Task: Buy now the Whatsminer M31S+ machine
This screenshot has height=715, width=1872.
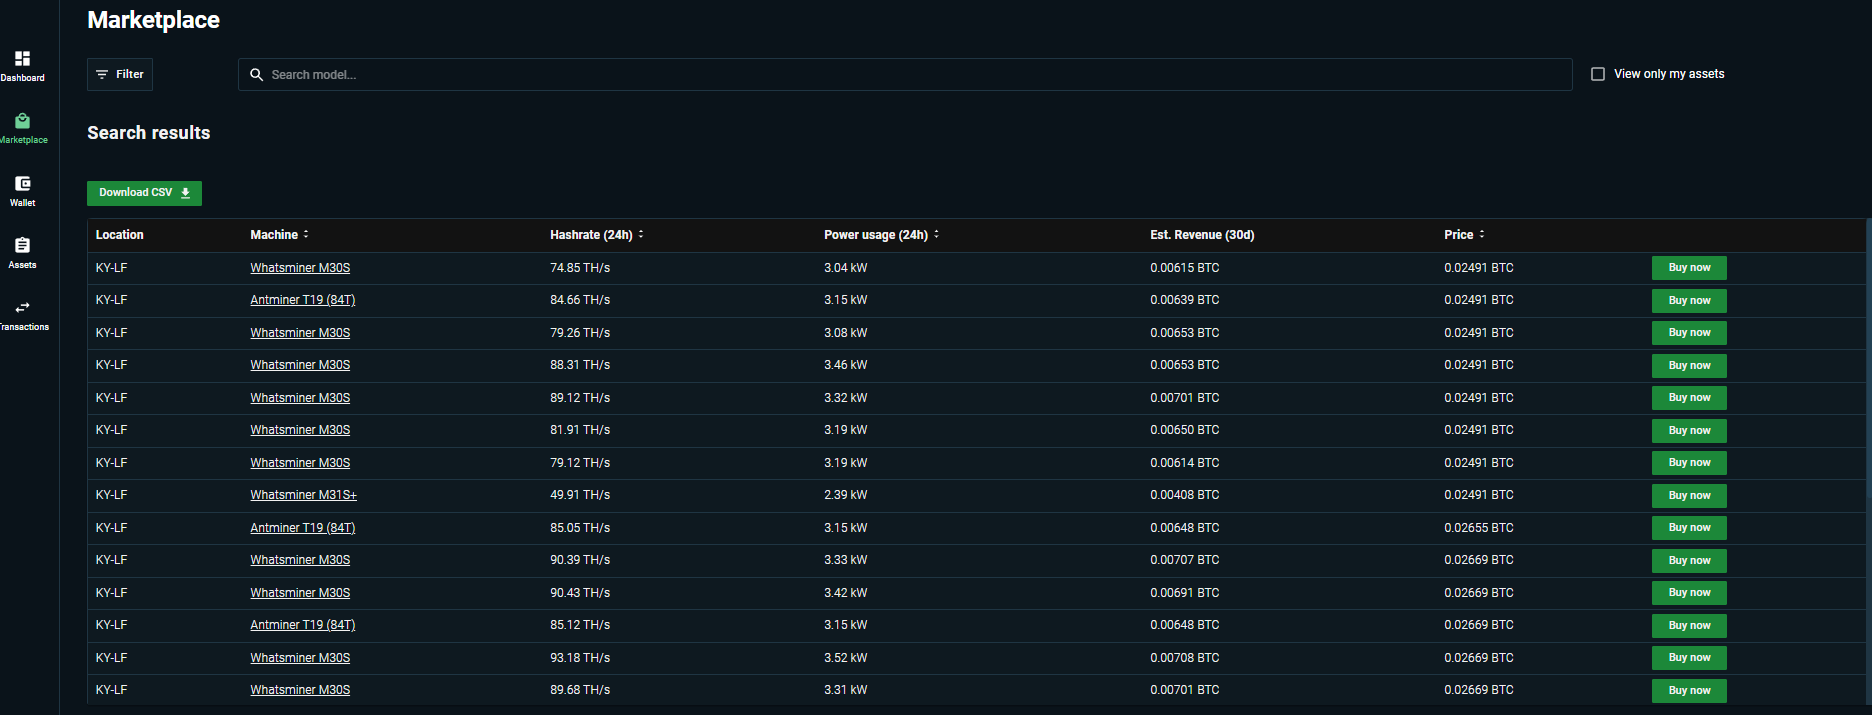Action: click(x=1689, y=496)
